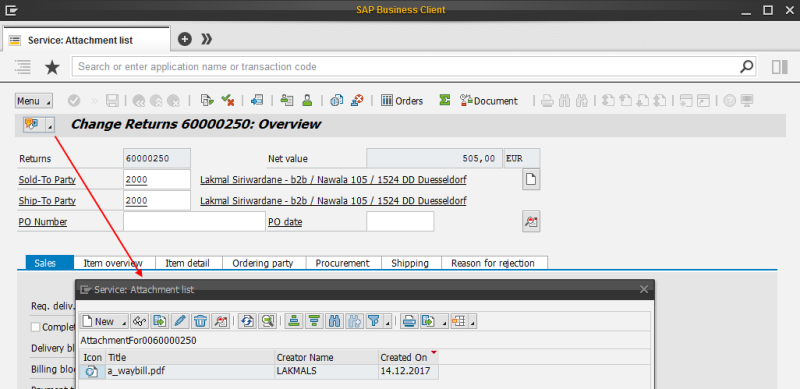
Task: Open the Sold-To Party address link
Action: tap(333, 180)
